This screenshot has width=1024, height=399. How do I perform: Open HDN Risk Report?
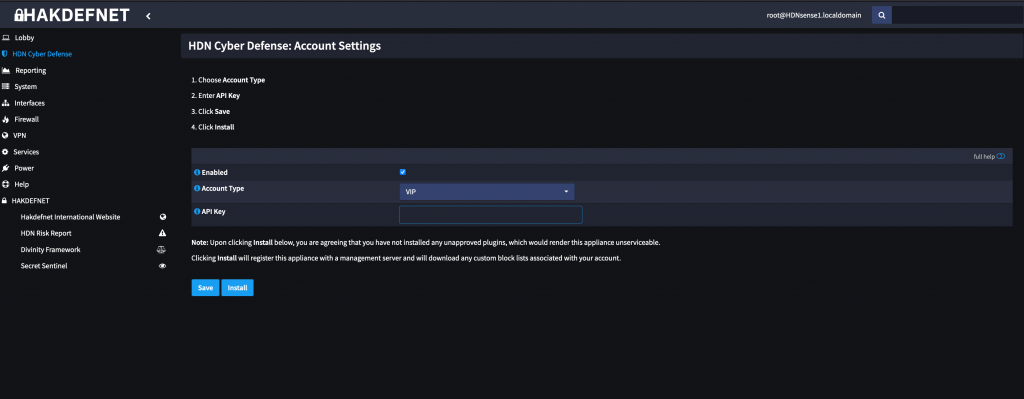[46, 233]
